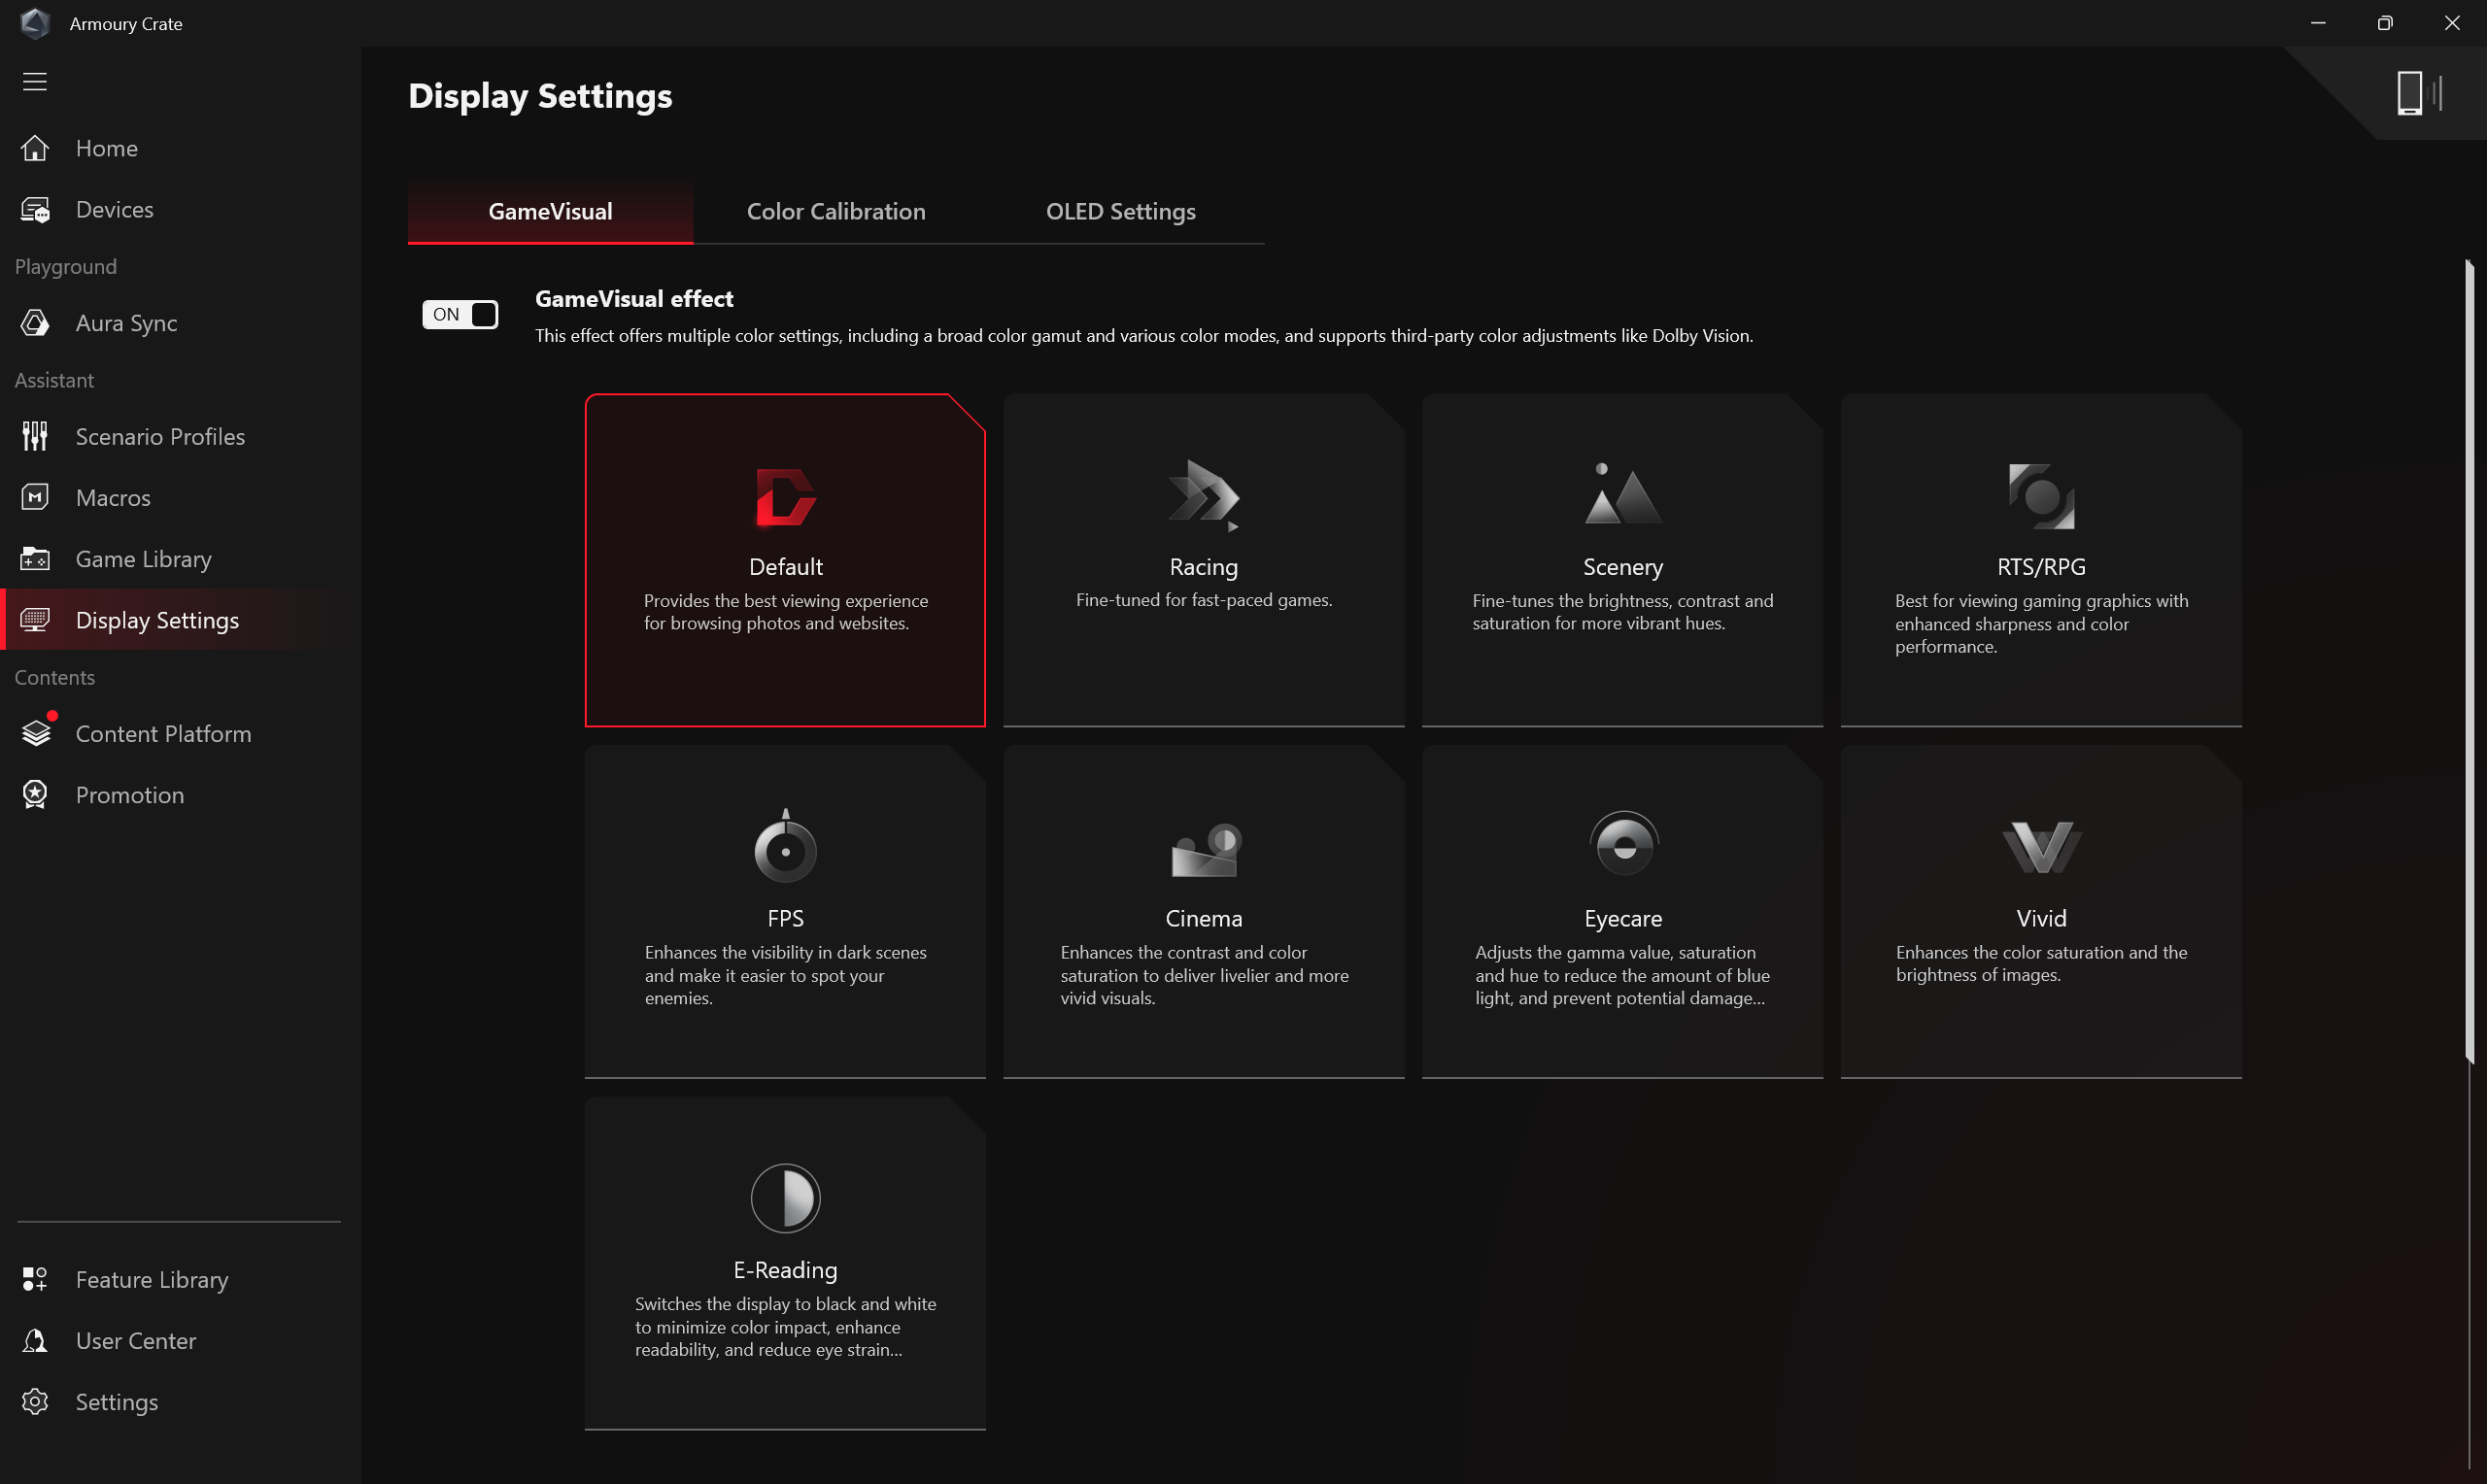Open the Game Library page
Image resolution: width=2487 pixels, height=1484 pixels.
(143, 559)
